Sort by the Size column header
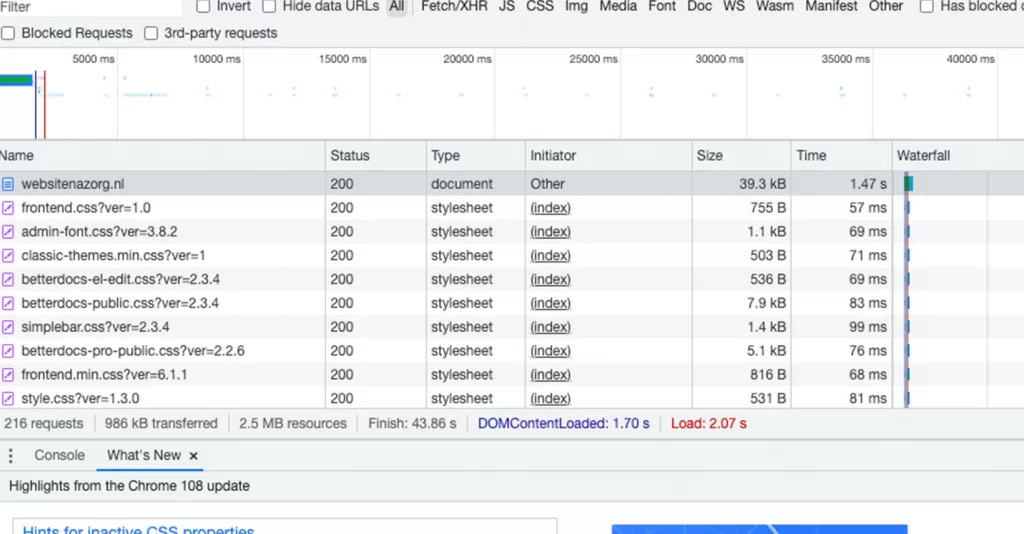Screen dimensions: 1024x534 point(741,156)
